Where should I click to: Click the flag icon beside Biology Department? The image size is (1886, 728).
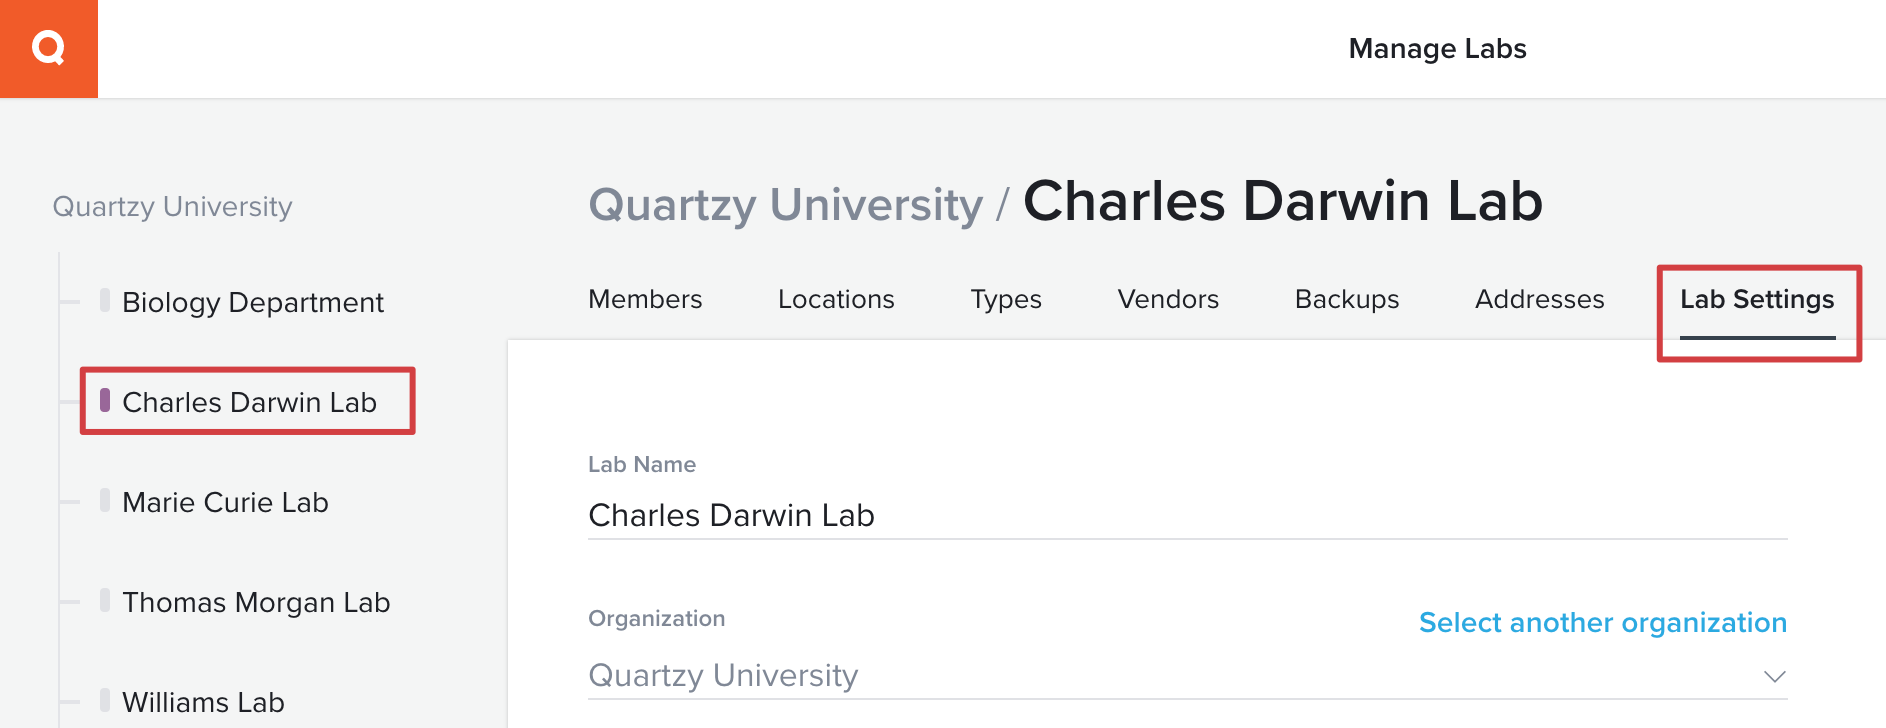tap(105, 301)
